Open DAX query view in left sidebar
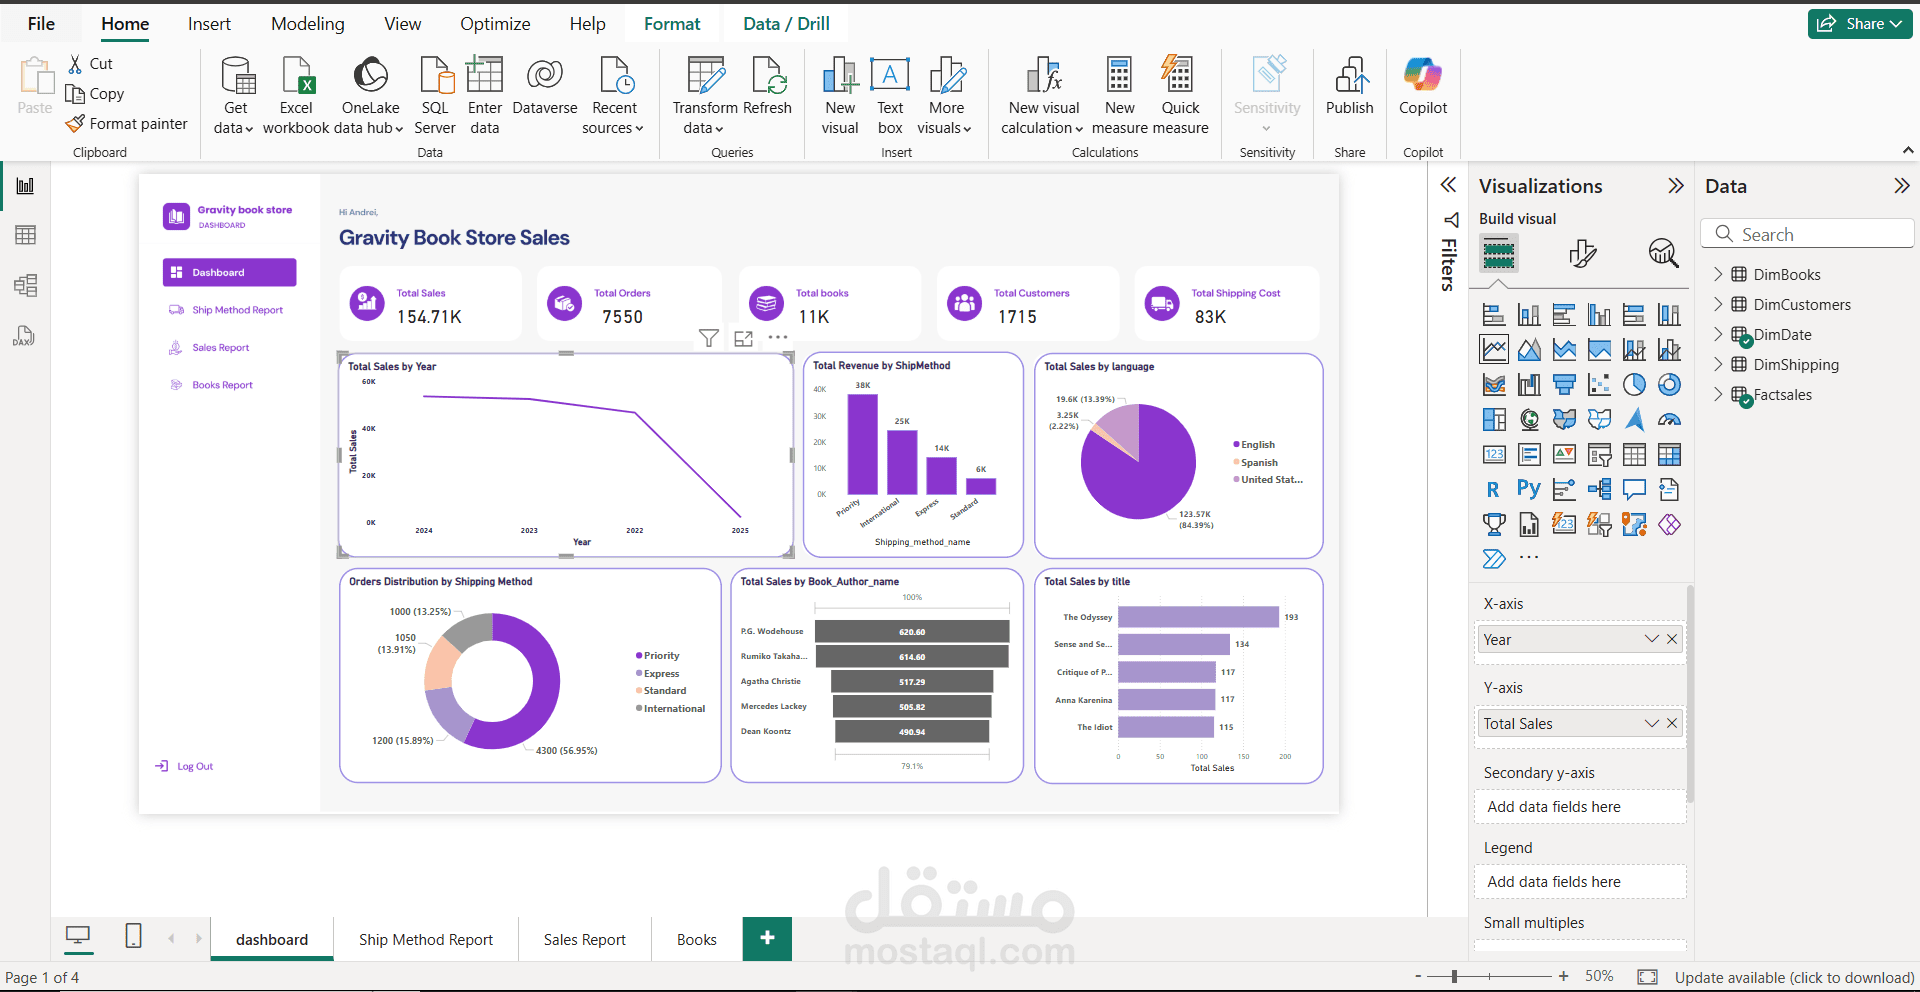 click(26, 336)
